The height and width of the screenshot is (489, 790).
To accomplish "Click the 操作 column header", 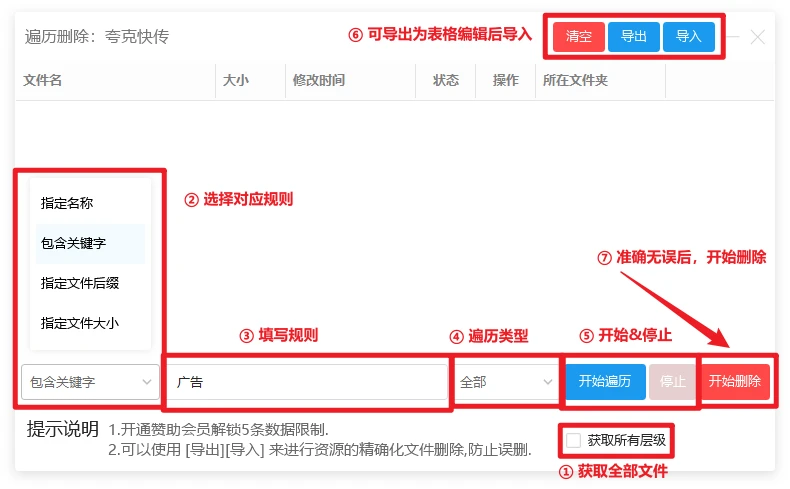I will [505, 81].
